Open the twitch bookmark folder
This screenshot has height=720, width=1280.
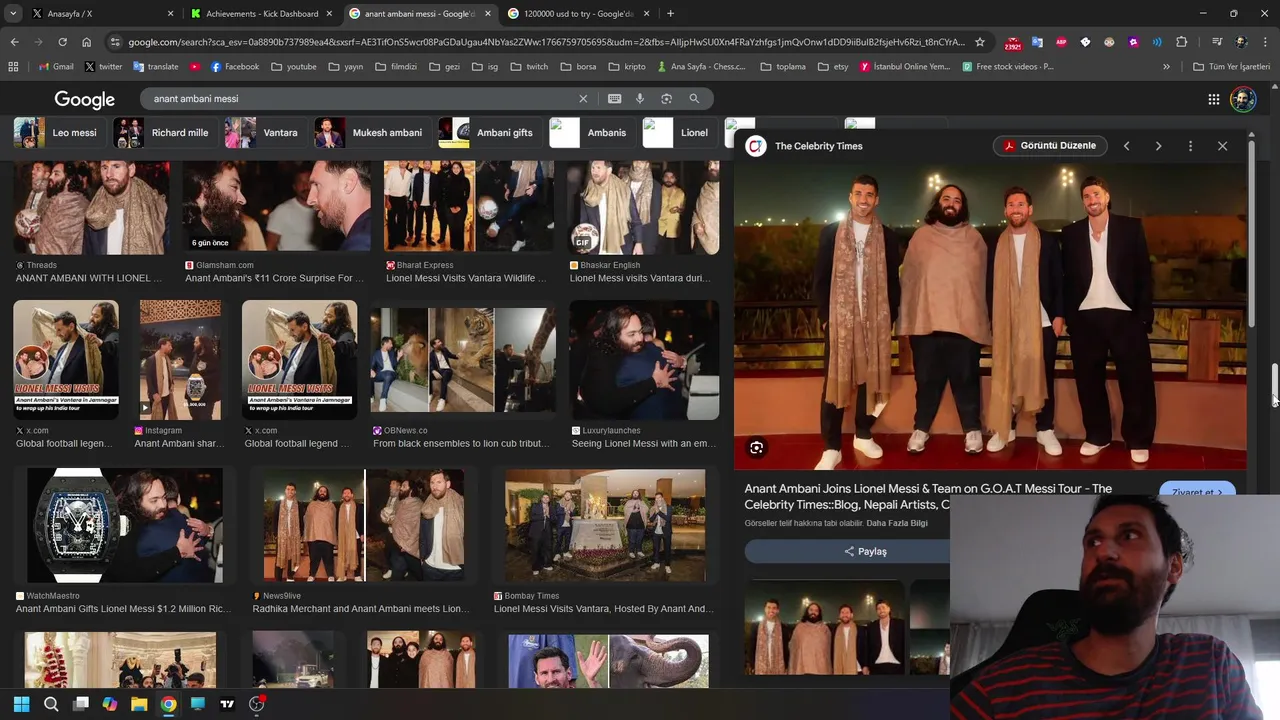pos(529,67)
